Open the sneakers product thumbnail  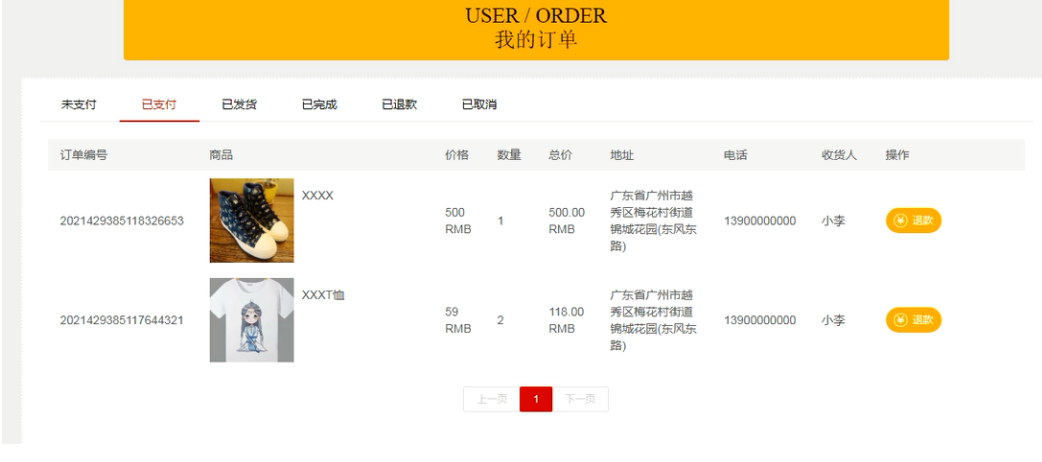pyautogui.click(x=252, y=220)
